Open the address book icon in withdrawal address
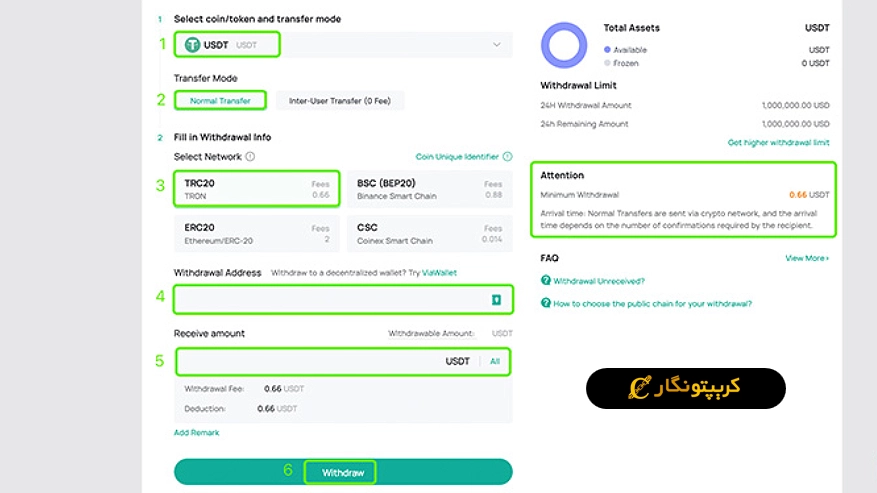Viewport: 877px width, 493px height. 496,300
